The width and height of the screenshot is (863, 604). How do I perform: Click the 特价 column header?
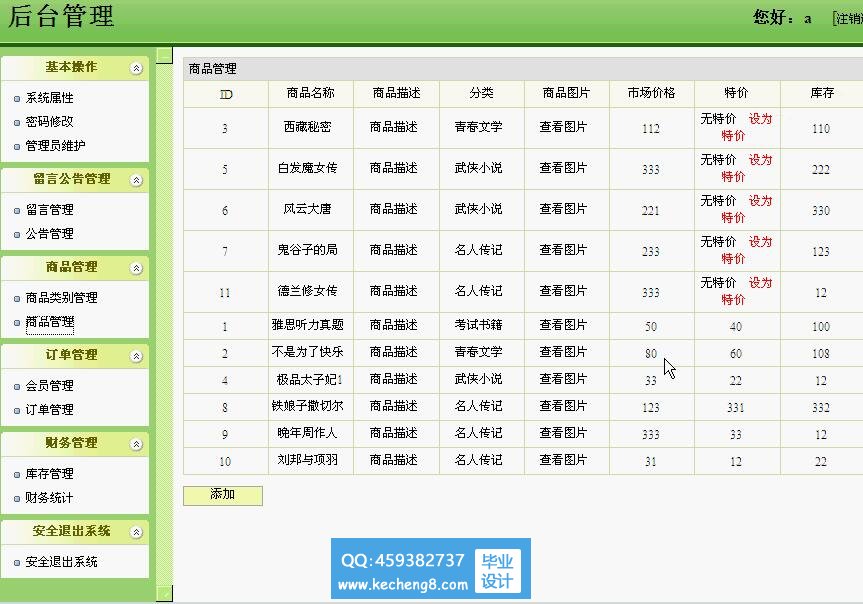click(x=736, y=93)
